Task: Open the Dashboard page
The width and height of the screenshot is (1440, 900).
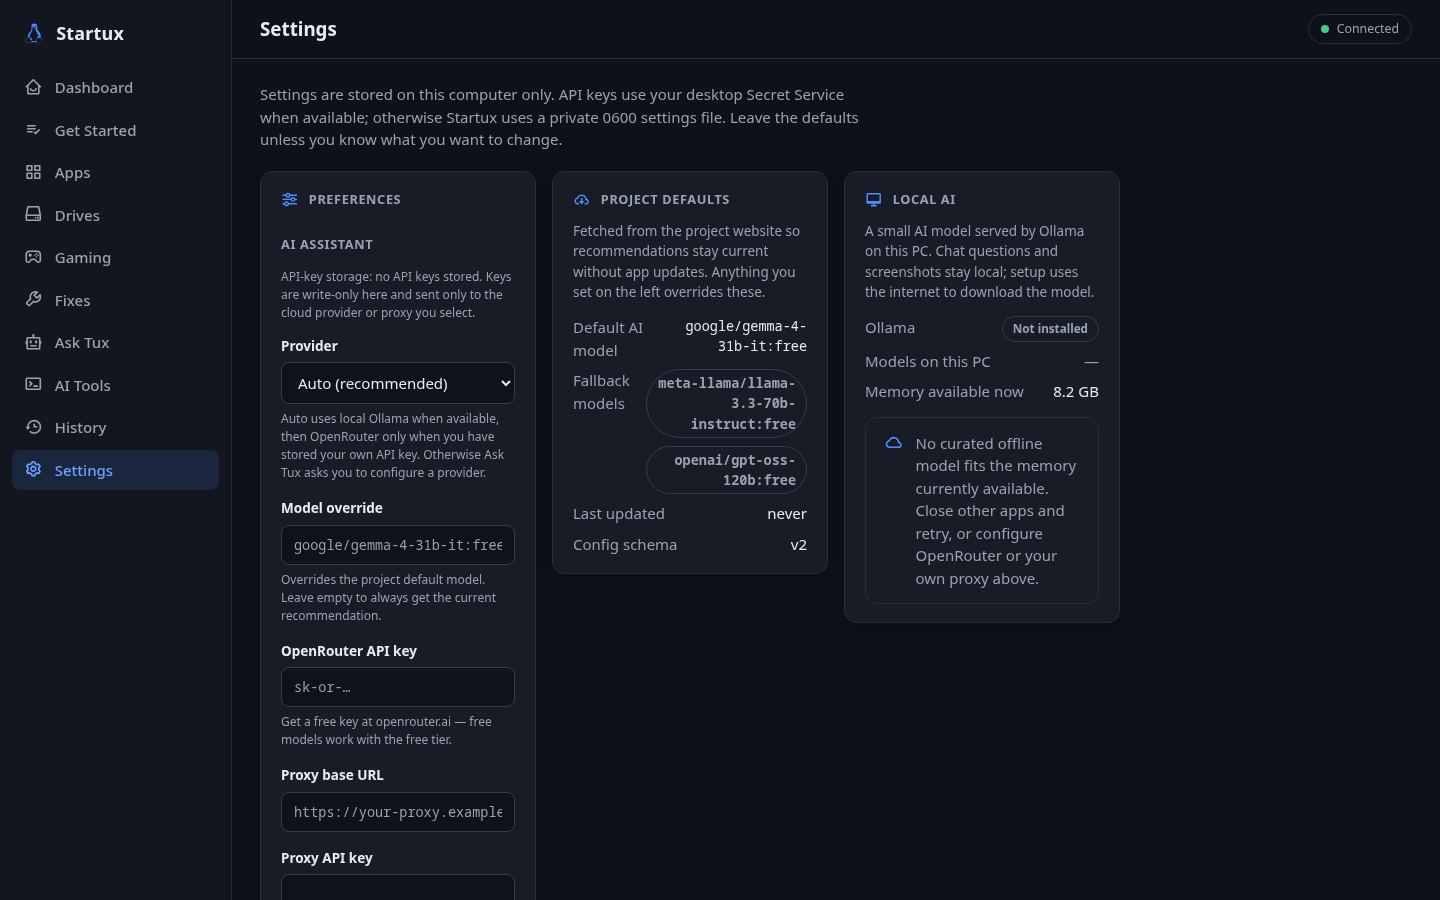Action: [115, 87]
